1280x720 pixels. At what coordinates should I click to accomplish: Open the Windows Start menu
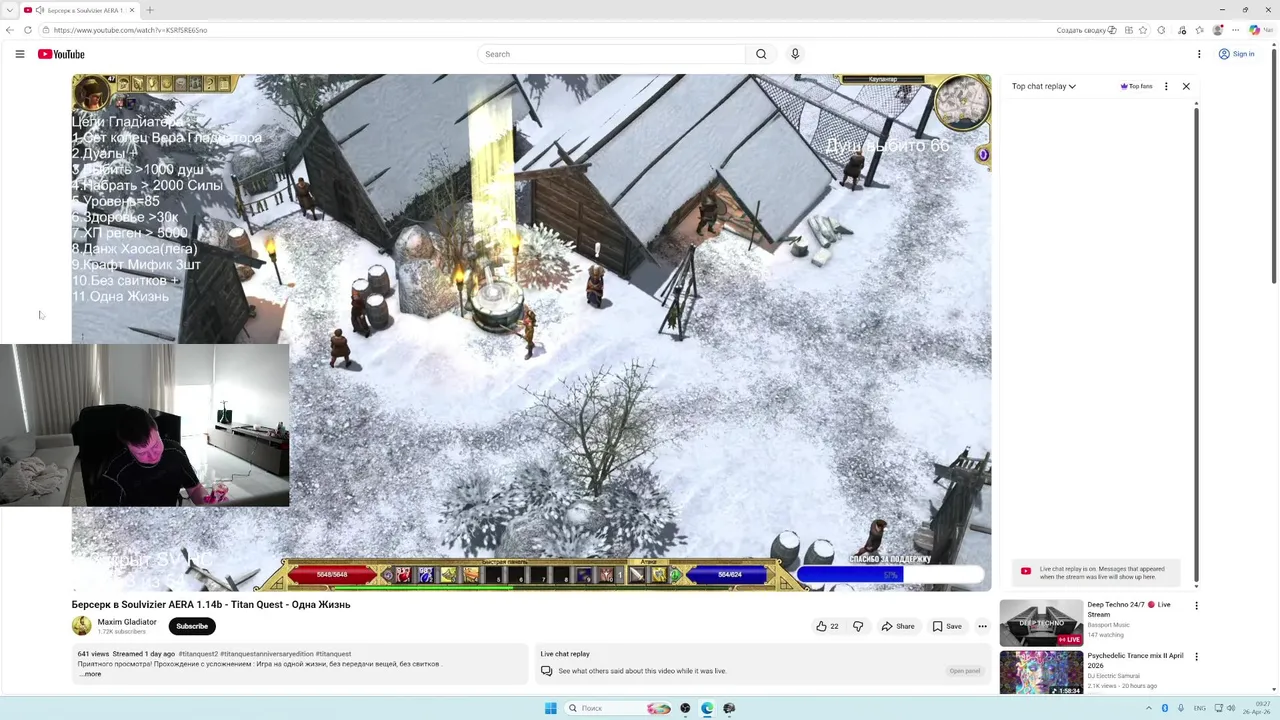click(x=550, y=708)
